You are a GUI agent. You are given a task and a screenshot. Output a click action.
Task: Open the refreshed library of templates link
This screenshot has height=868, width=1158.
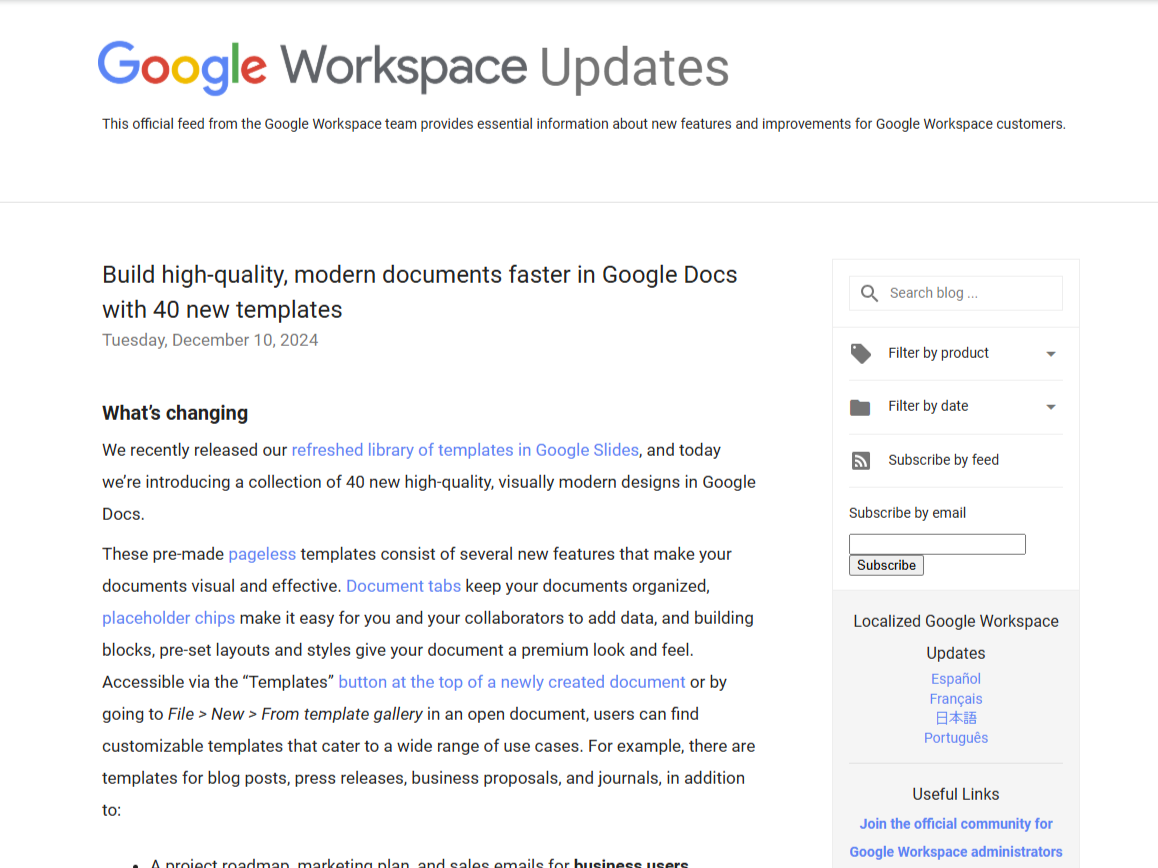(x=465, y=449)
